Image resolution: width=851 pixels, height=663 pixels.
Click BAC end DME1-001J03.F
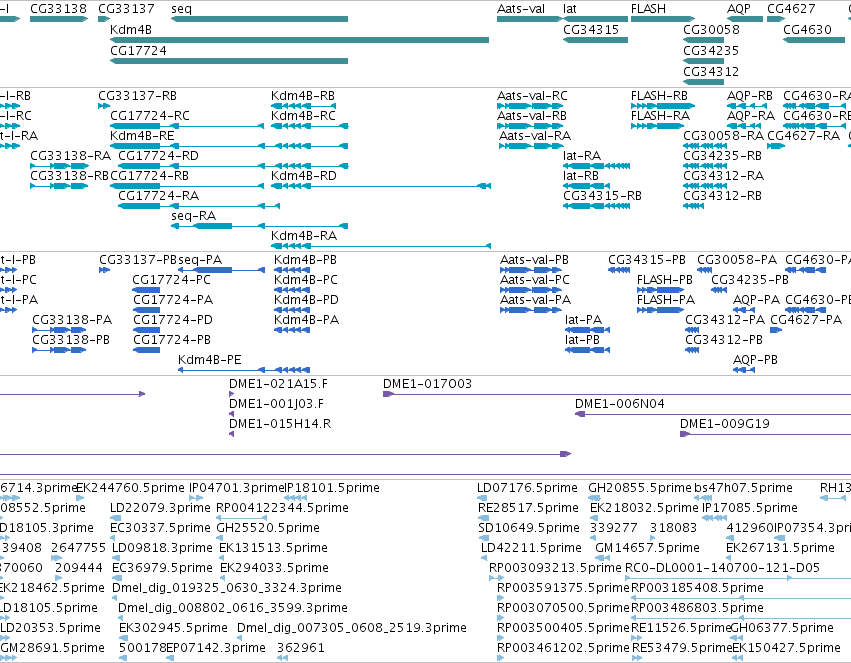[x=276, y=404]
